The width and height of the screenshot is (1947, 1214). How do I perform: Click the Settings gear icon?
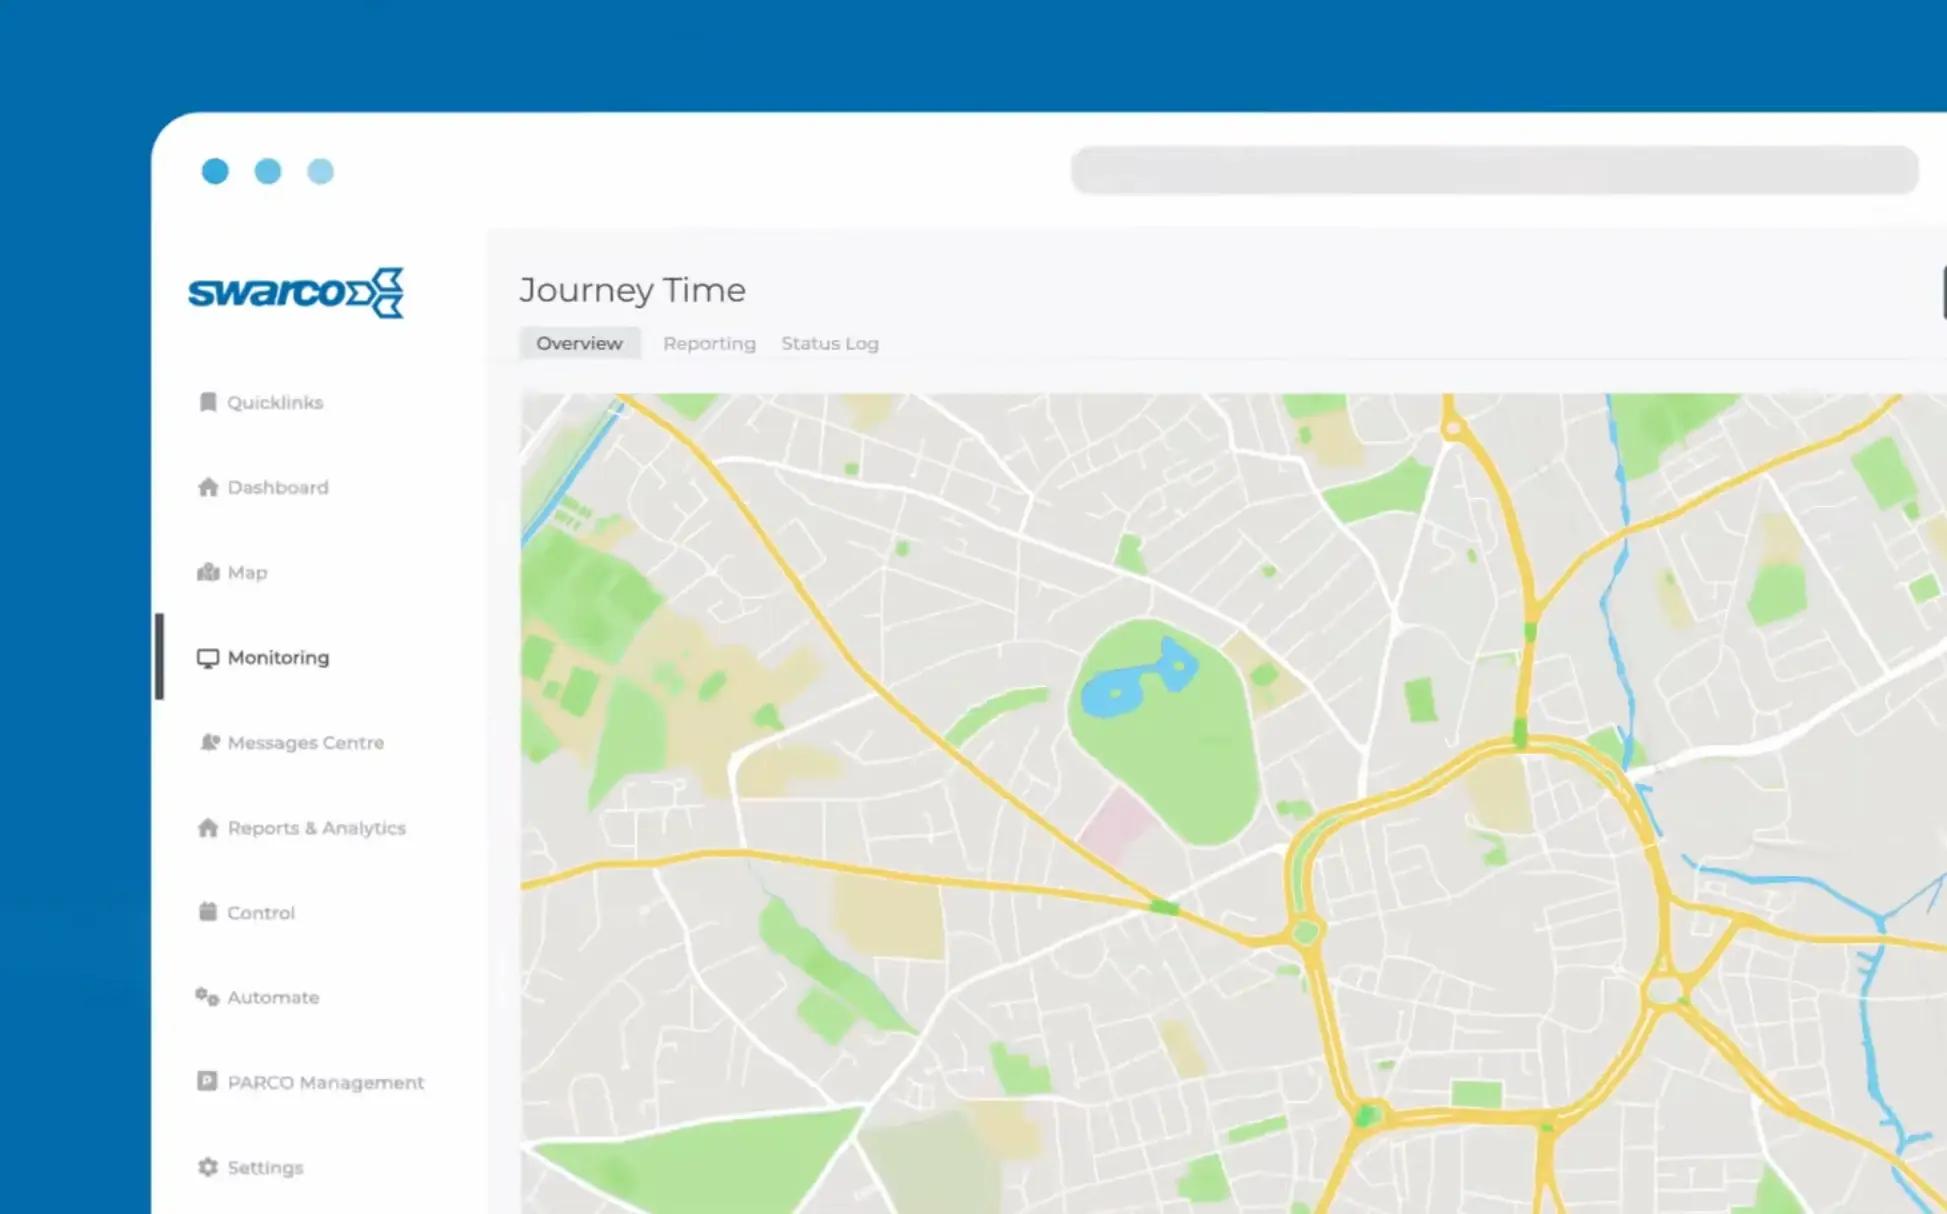[208, 1167]
